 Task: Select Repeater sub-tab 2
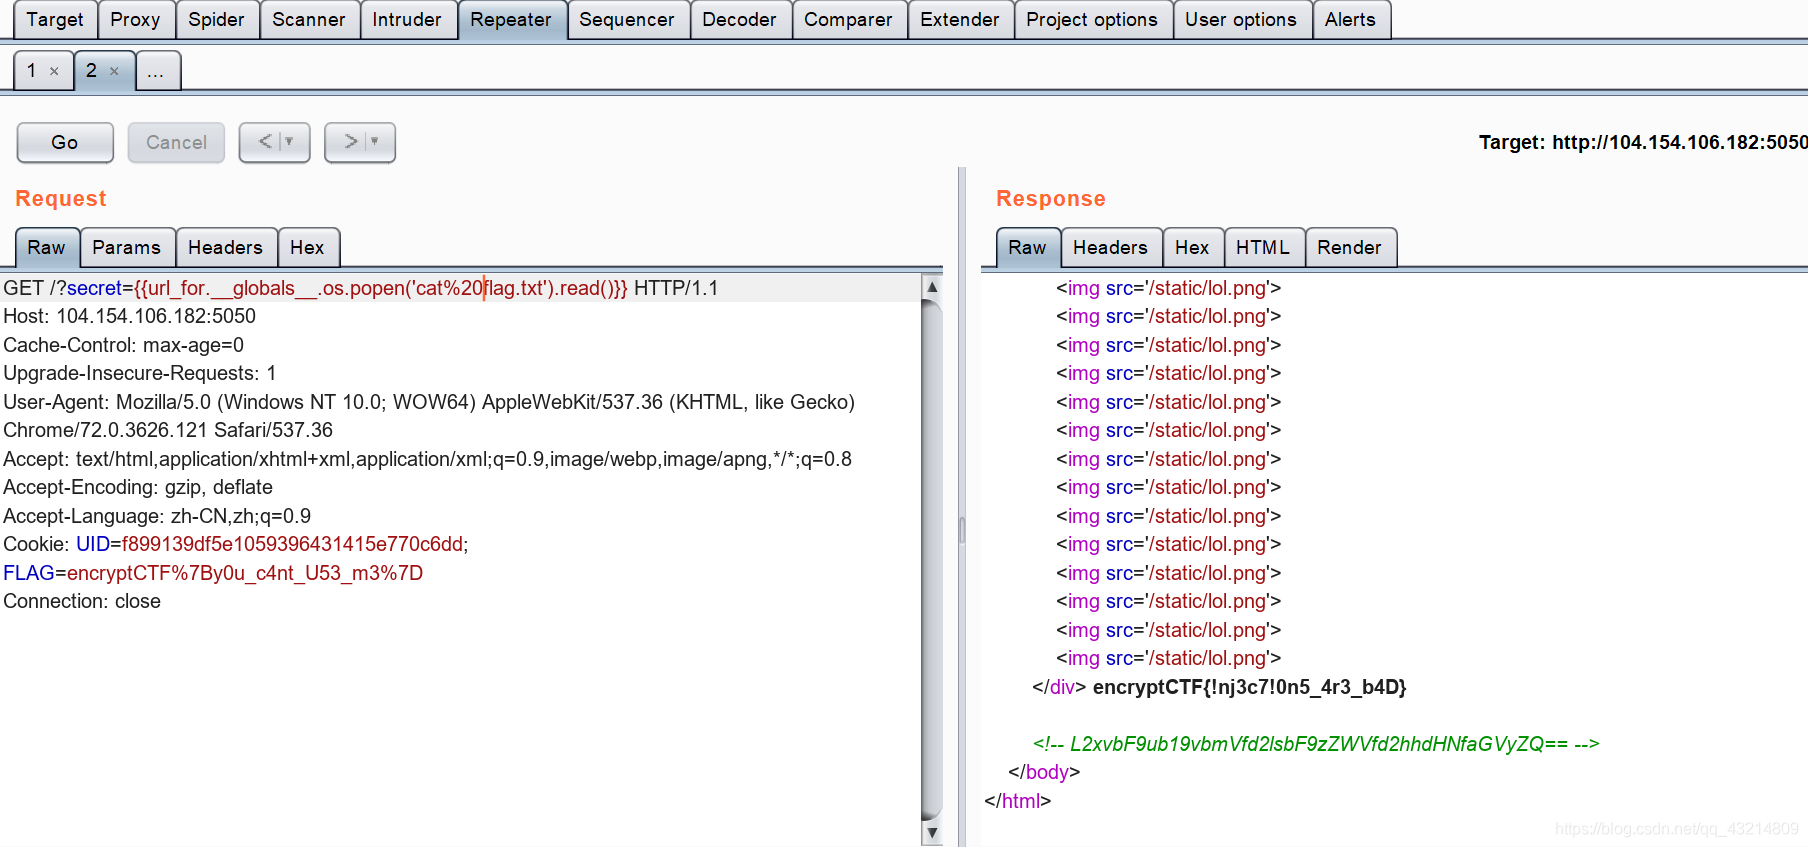pos(91,70)
